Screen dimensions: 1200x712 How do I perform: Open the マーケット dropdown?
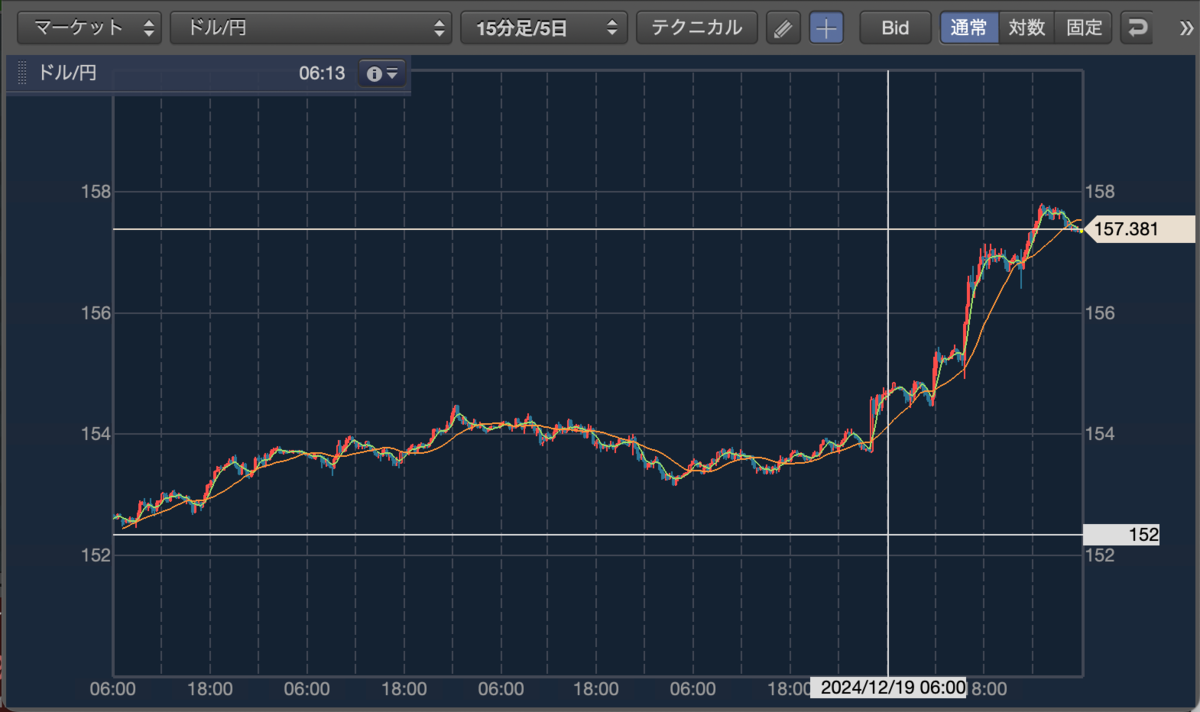point(89,27)
